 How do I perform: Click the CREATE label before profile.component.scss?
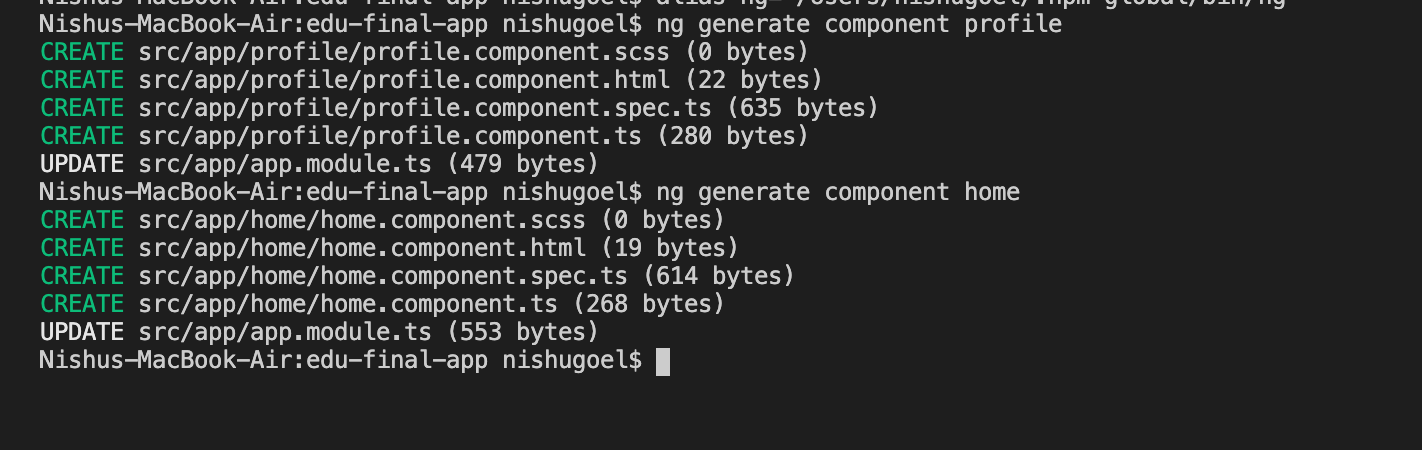point(82,52)
